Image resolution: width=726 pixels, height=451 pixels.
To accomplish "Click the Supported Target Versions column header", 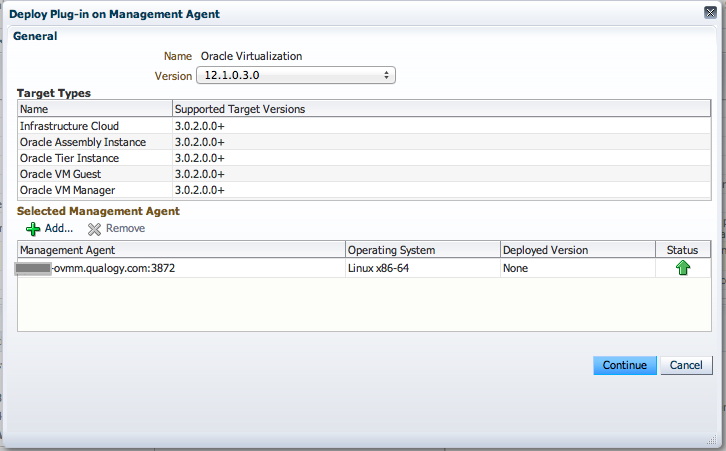I will tap(442, 109).
